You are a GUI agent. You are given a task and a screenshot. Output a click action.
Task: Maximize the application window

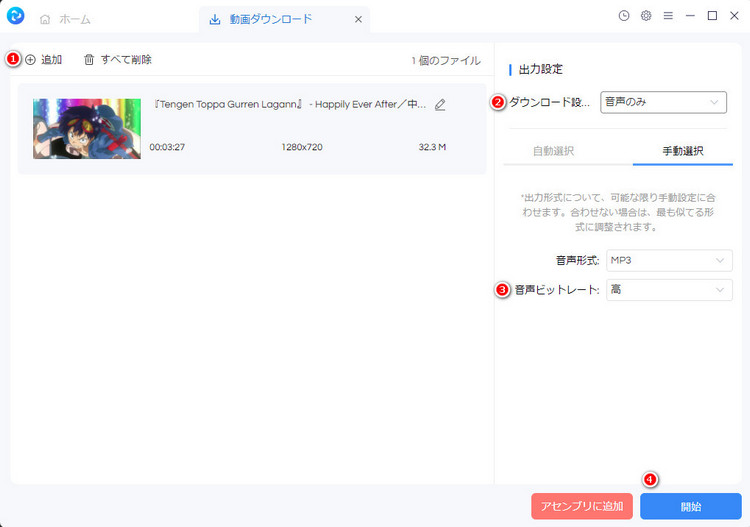click(712, 16)
